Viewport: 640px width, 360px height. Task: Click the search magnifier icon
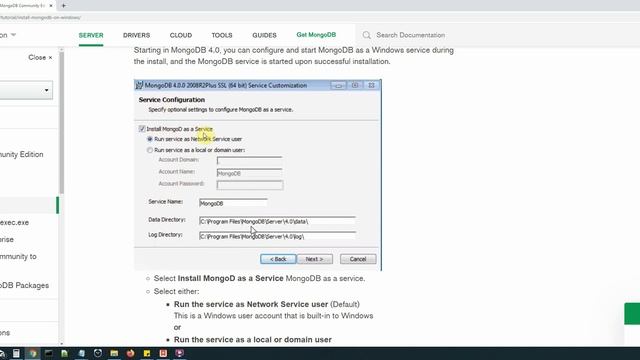pyautogui.click(x=367, y=35)
